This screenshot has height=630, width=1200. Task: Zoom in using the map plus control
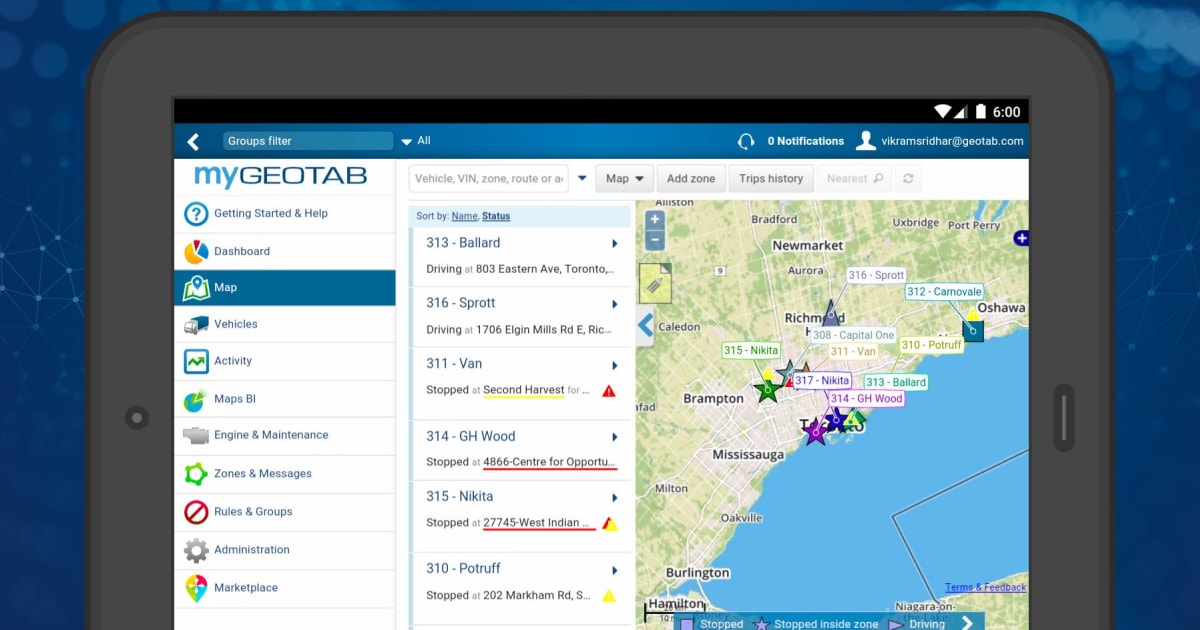click(654, 218)
